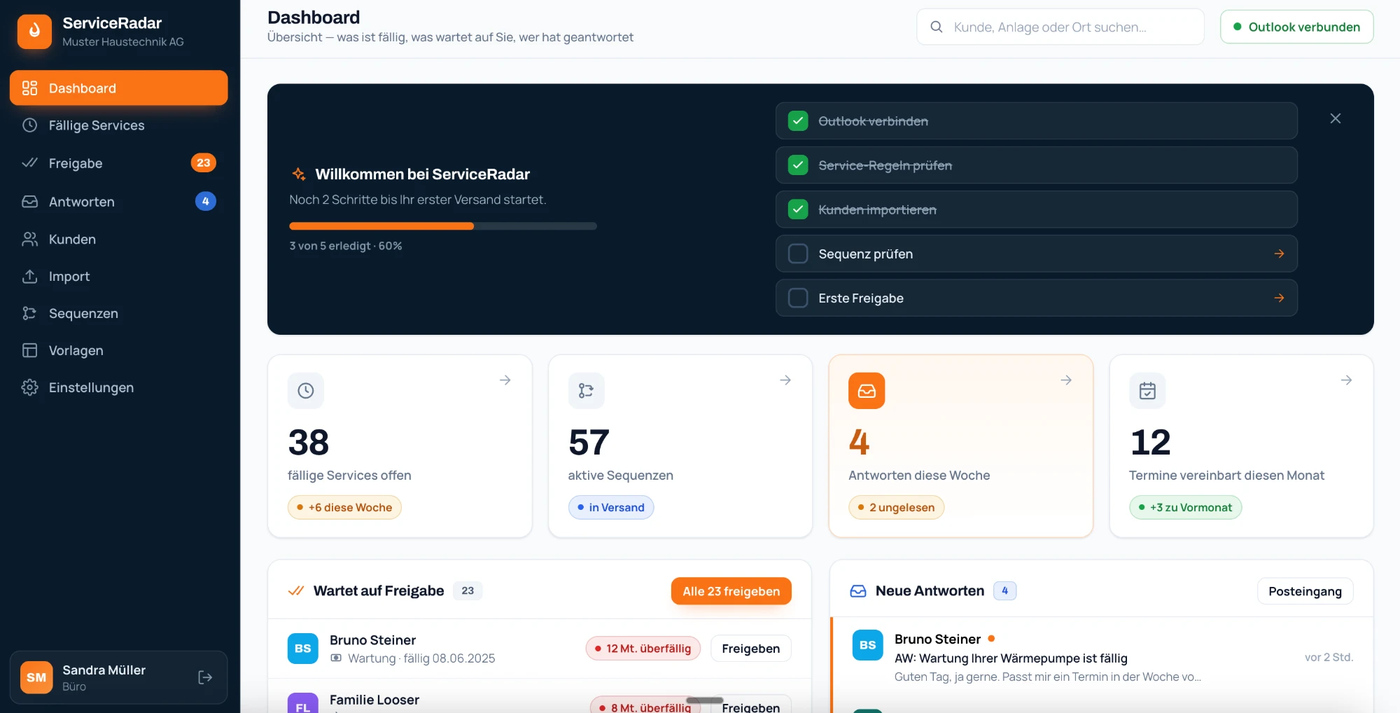
Task: Open Erste Freigabe step via its arrow
Action: 1279,298
